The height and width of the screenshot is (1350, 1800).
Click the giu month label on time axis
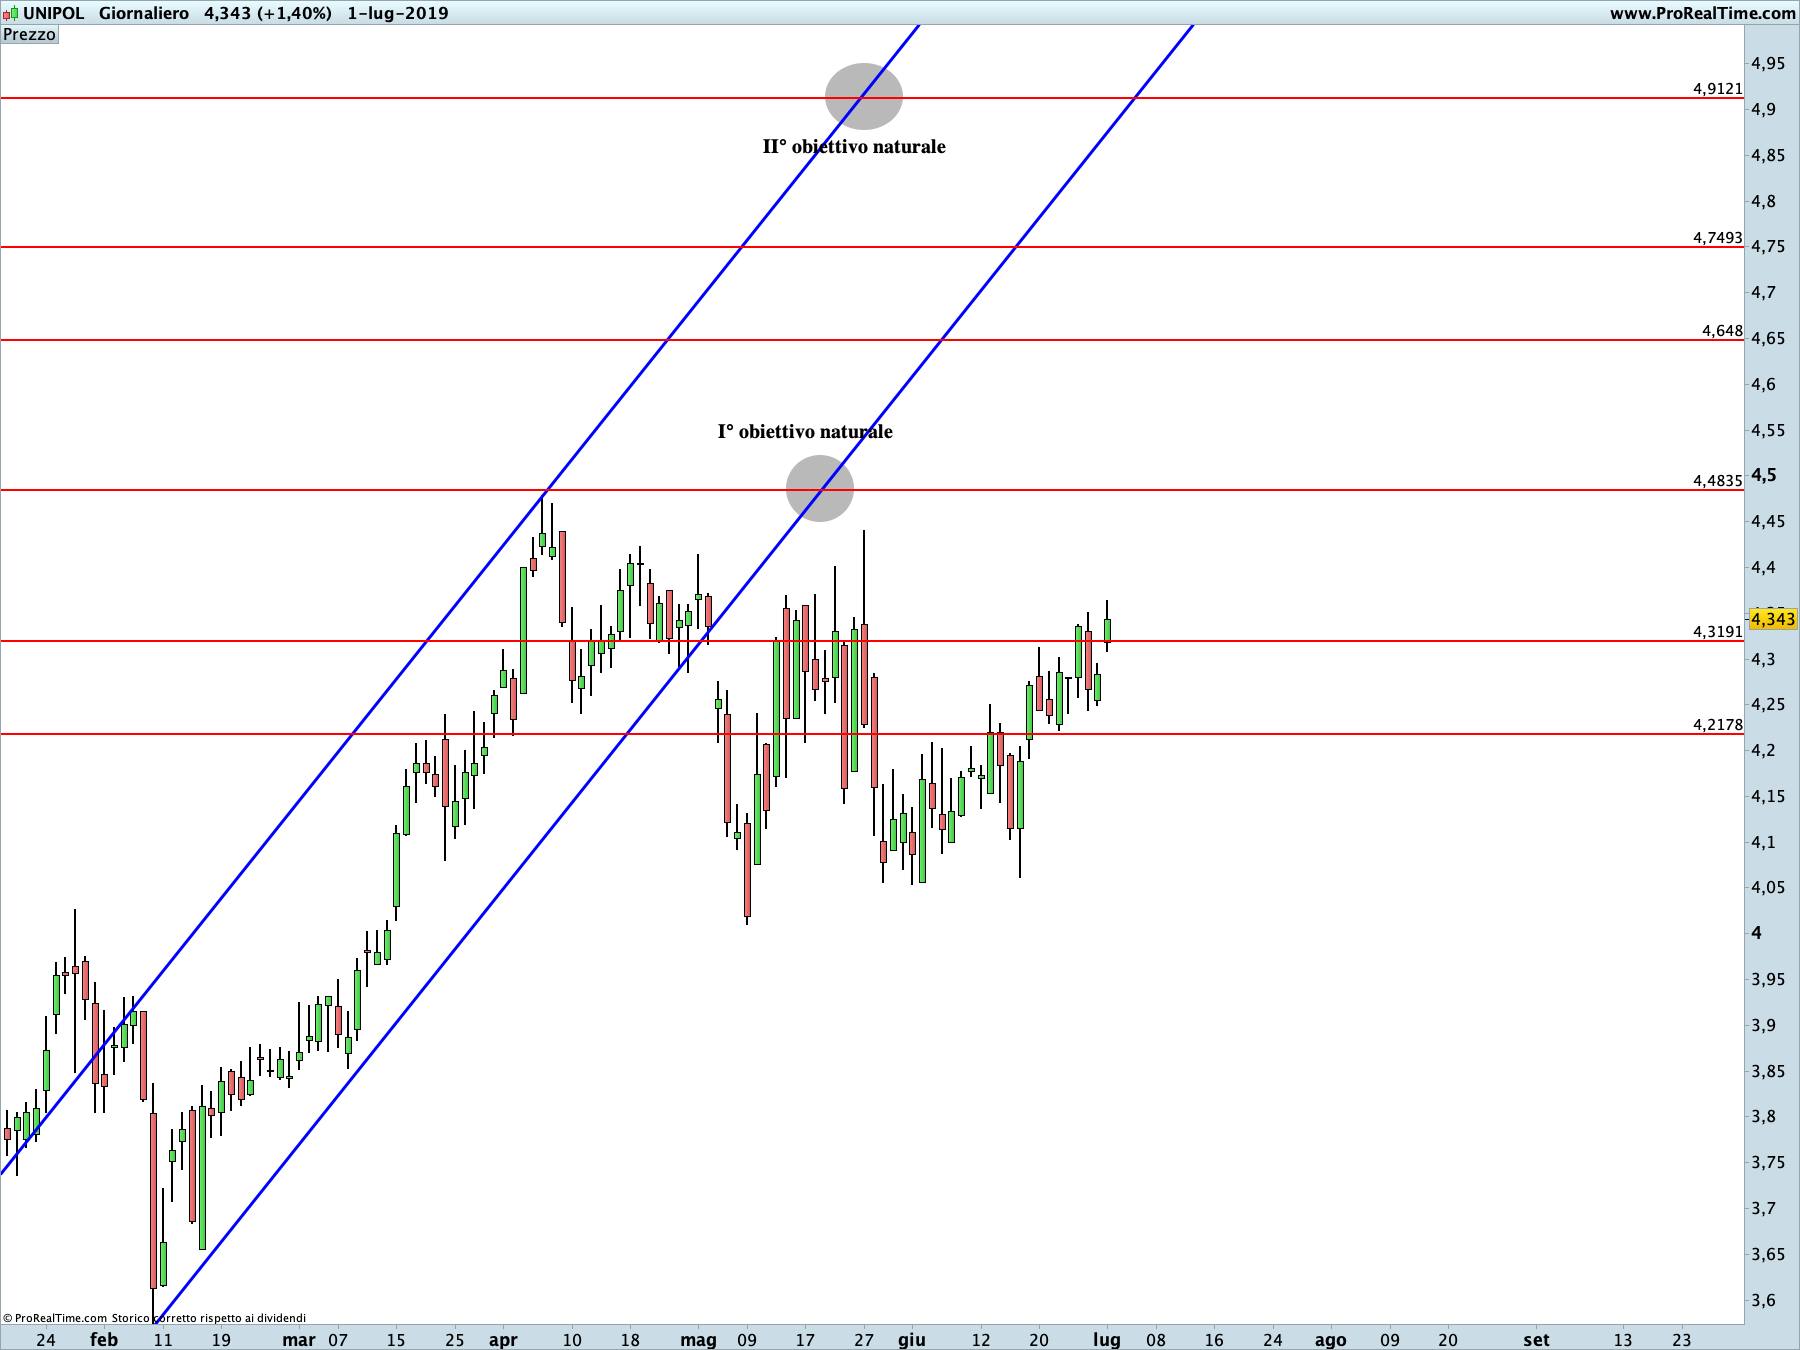click(x=911, y=1339)
